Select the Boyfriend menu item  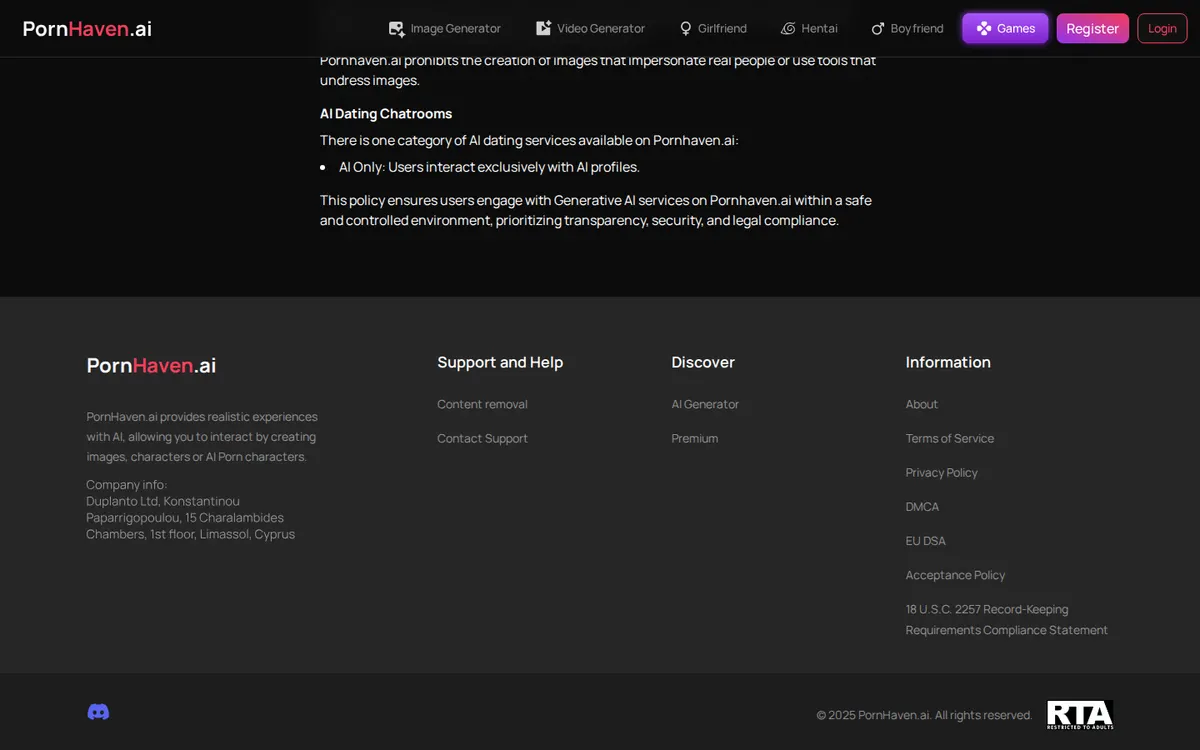(907, 28)
